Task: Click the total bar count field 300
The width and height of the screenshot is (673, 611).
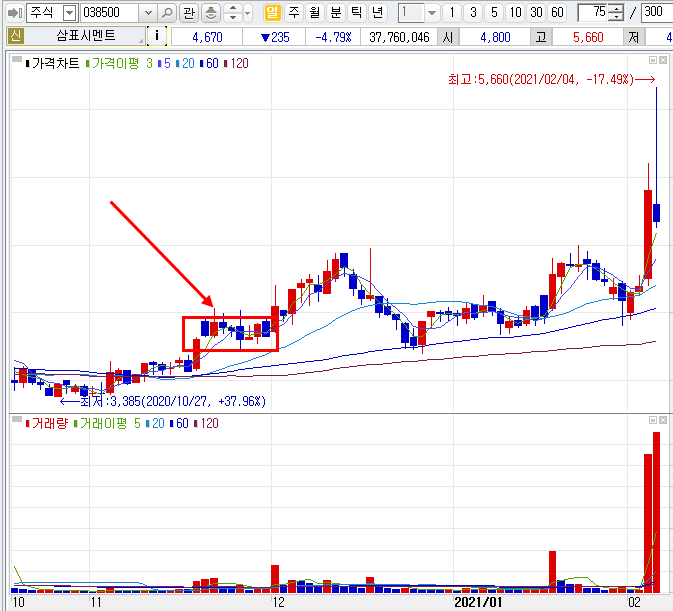Action: click(657, 13)
